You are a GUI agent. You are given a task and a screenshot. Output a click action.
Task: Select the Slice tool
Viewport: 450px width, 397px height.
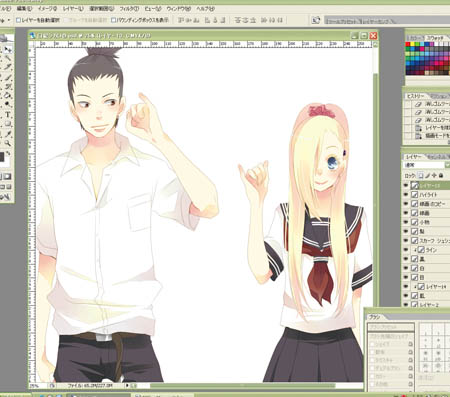click(x=8, y=67)
